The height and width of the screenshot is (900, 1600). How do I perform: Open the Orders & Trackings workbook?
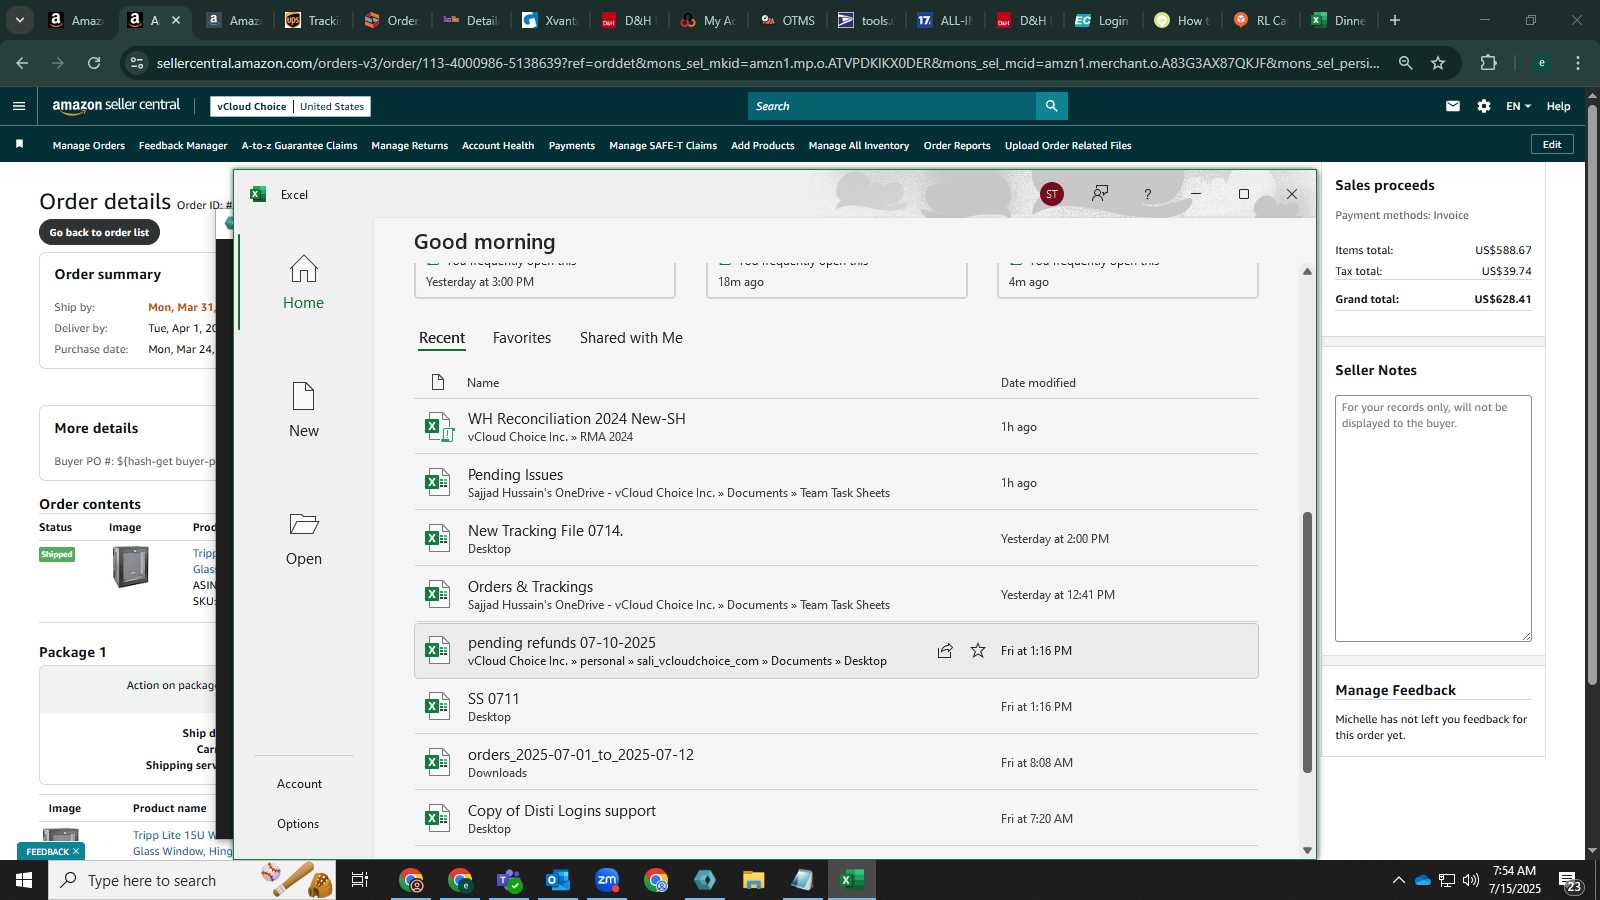click(x=836, y=595)
